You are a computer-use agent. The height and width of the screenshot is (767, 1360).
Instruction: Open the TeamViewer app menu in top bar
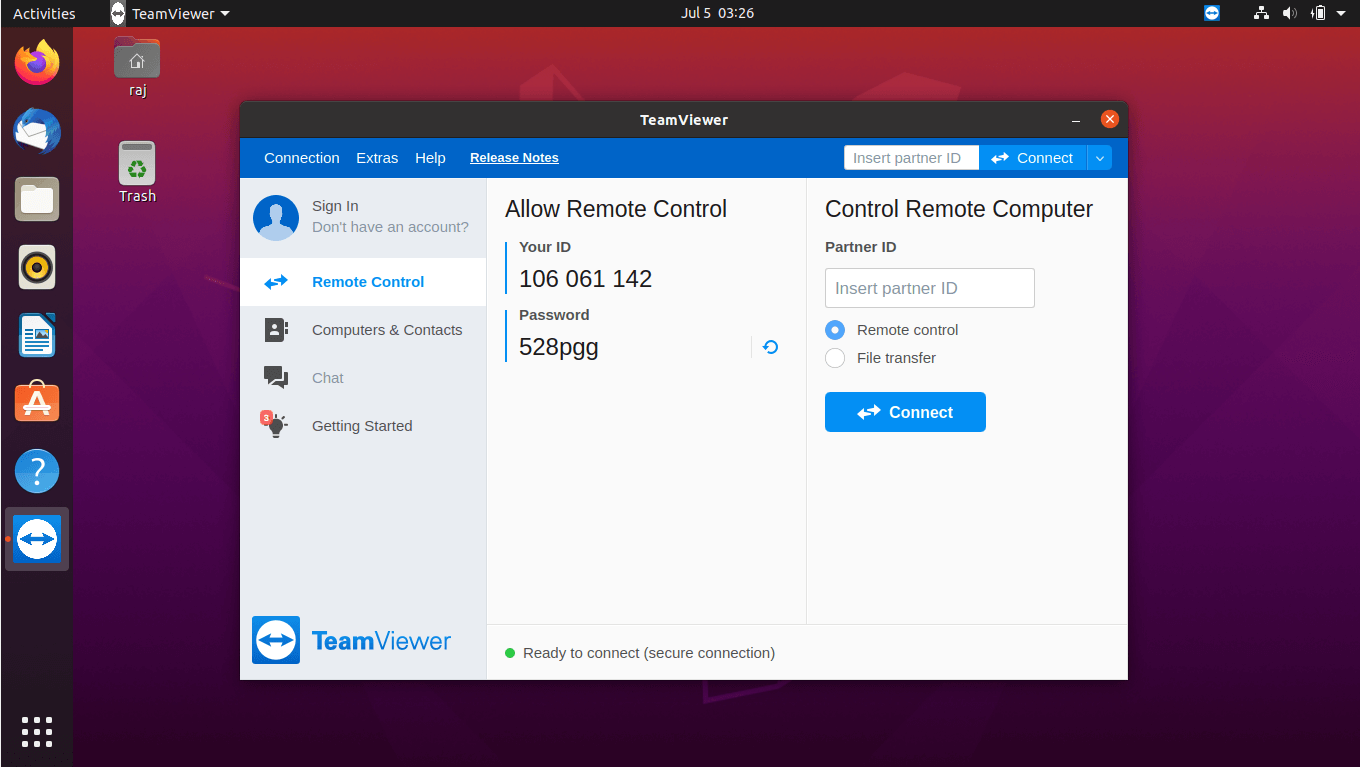170,14
